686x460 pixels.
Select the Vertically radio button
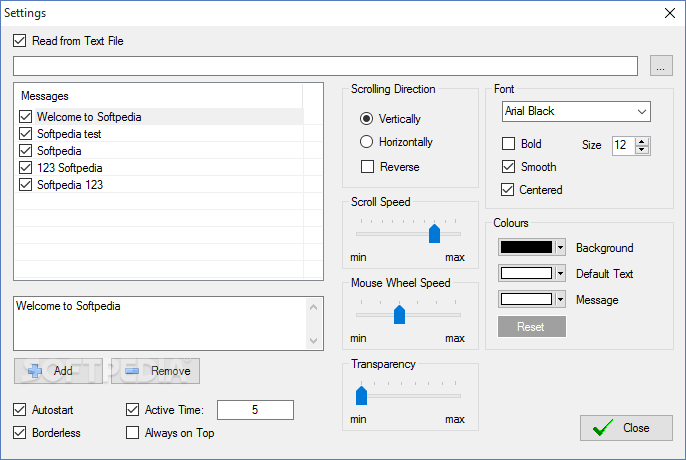click(366, 119)
